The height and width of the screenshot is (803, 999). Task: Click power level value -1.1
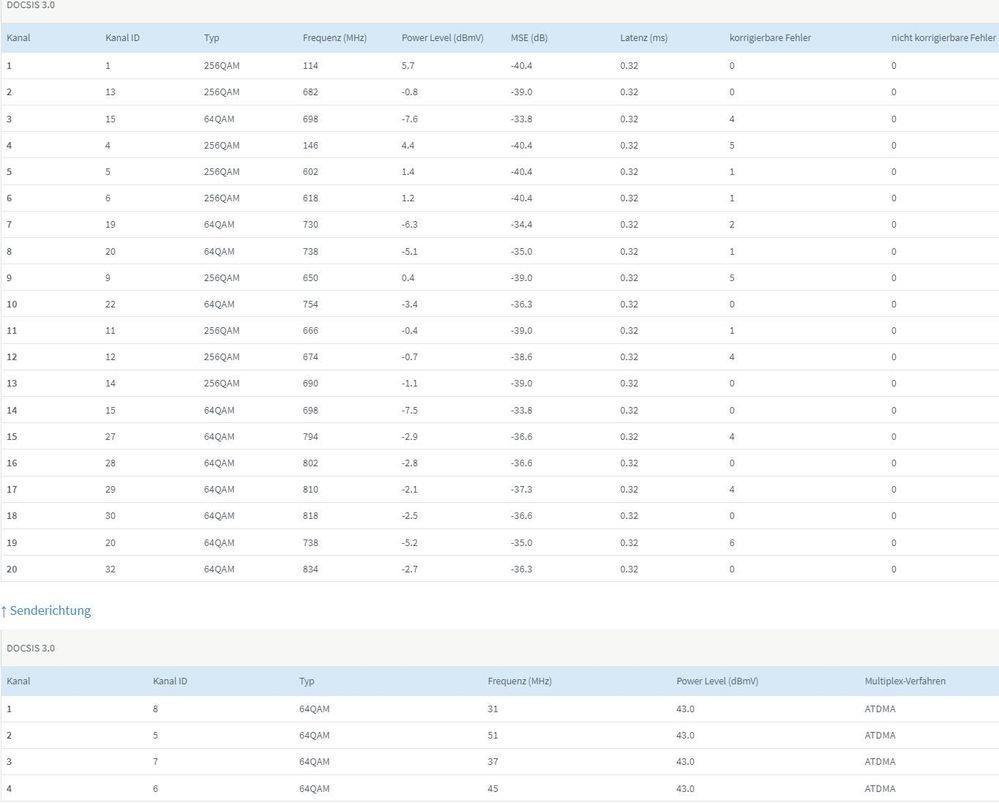(x=410, y=383)
